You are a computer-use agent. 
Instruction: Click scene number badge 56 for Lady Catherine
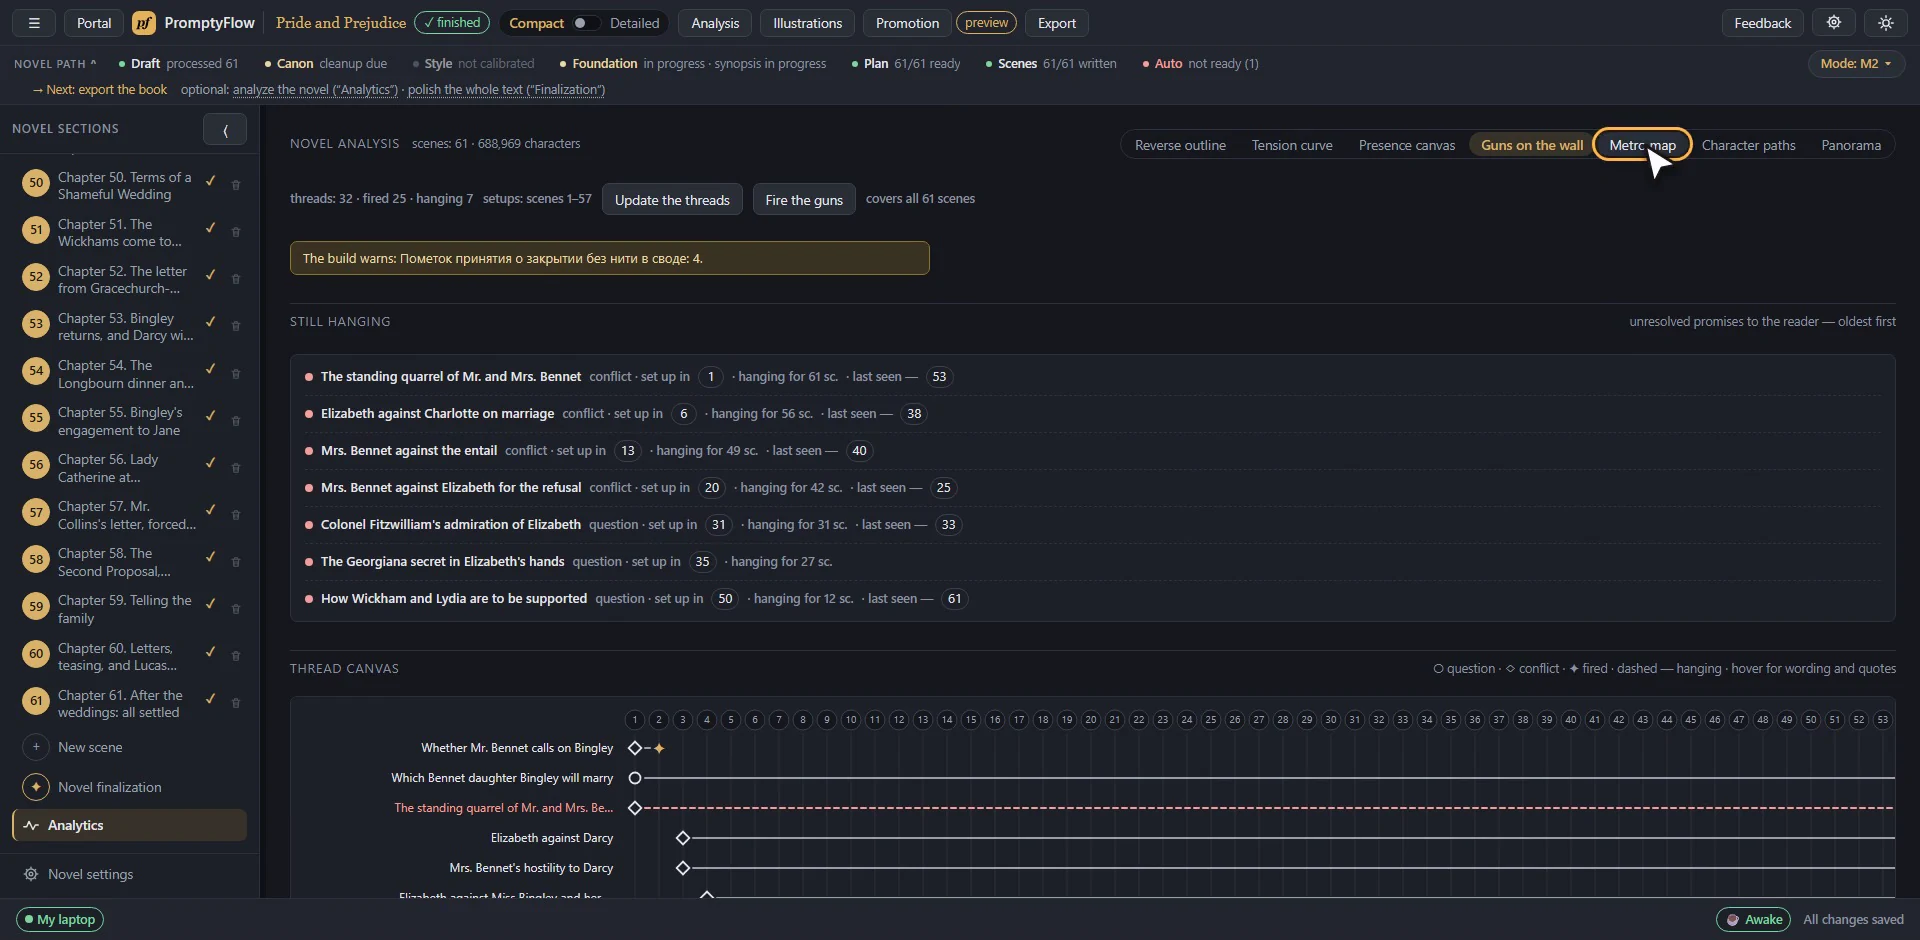click(36, 465)
